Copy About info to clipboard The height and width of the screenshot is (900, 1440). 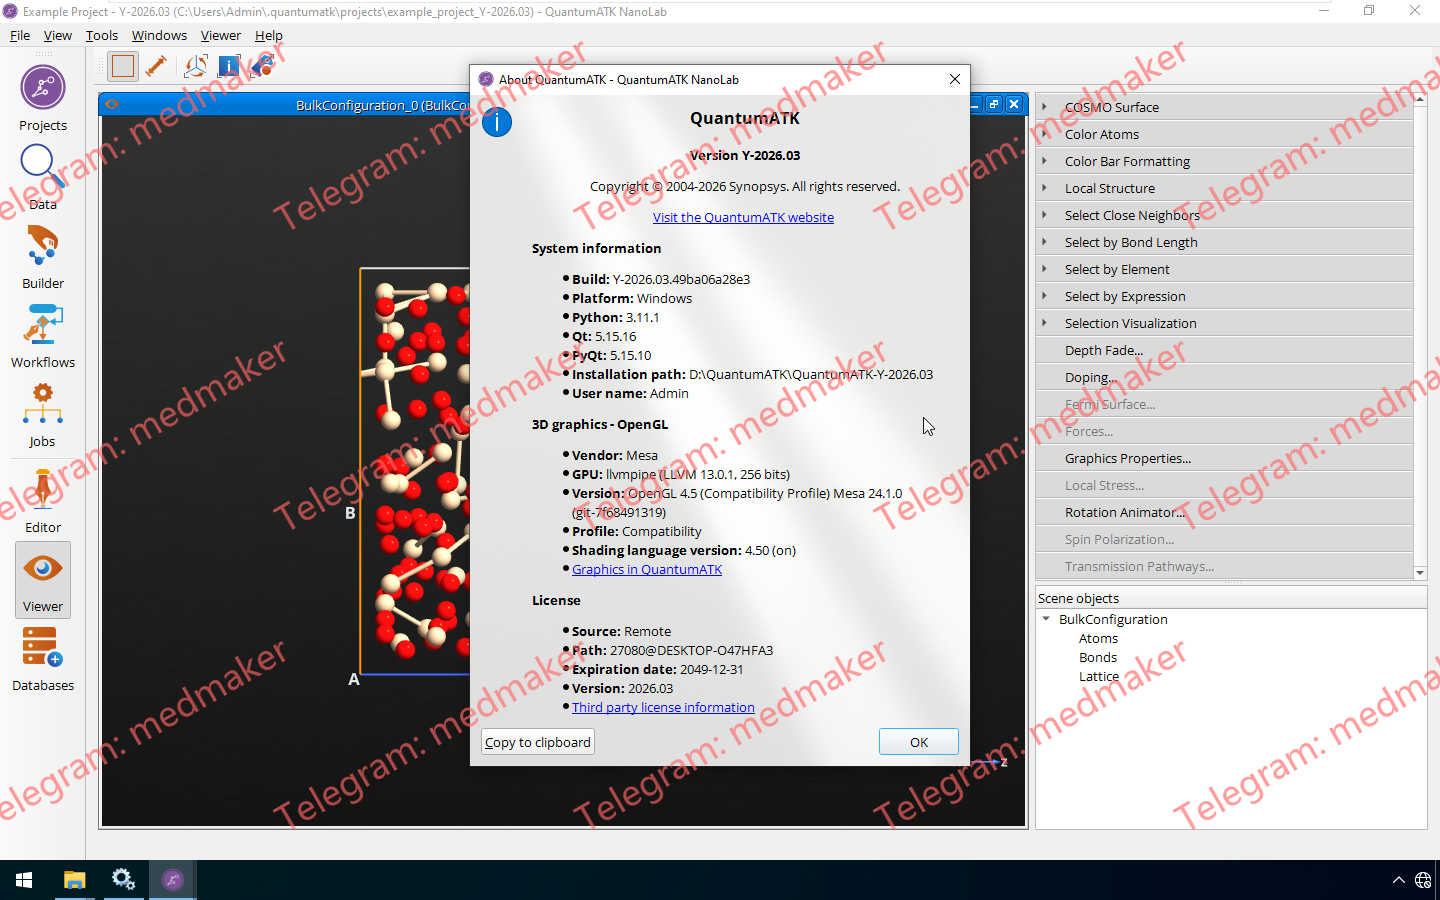click(538, 742)
